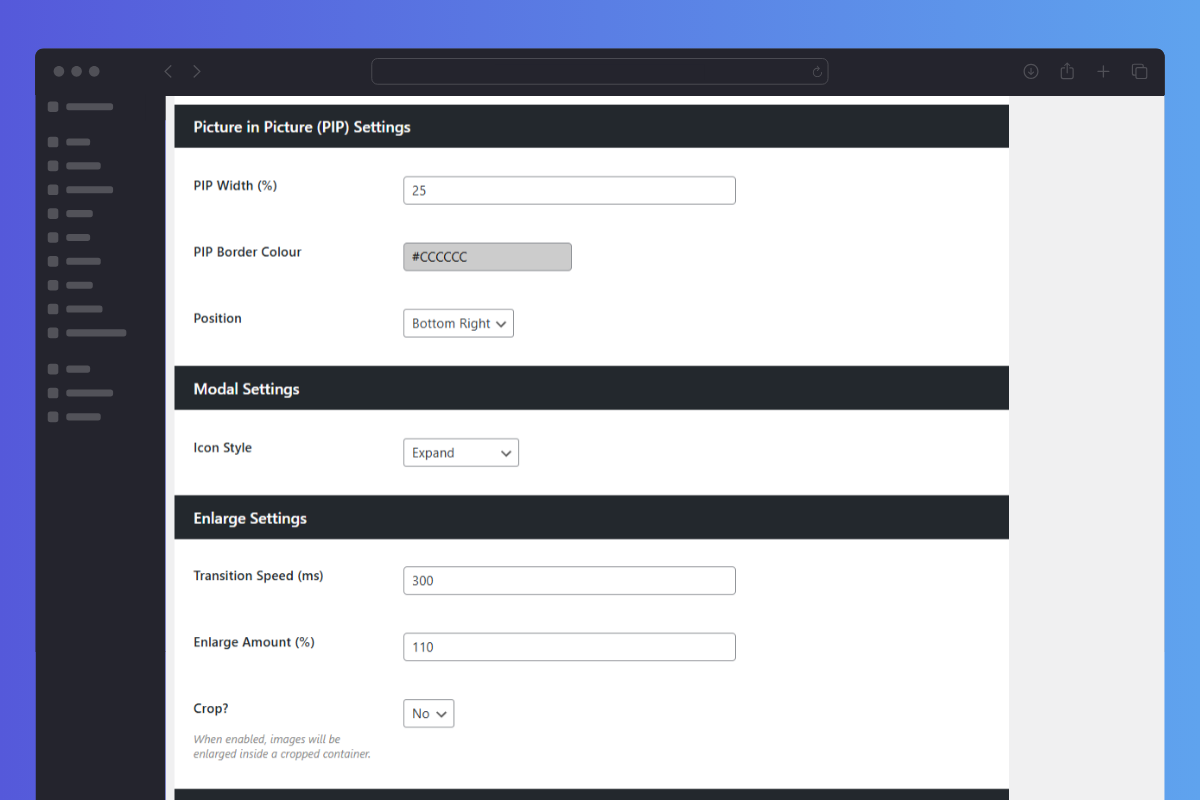Screen dimensions: 1200x800
Task: Open the Crop? dropdown set to No
Action: (x=428, y=713)
